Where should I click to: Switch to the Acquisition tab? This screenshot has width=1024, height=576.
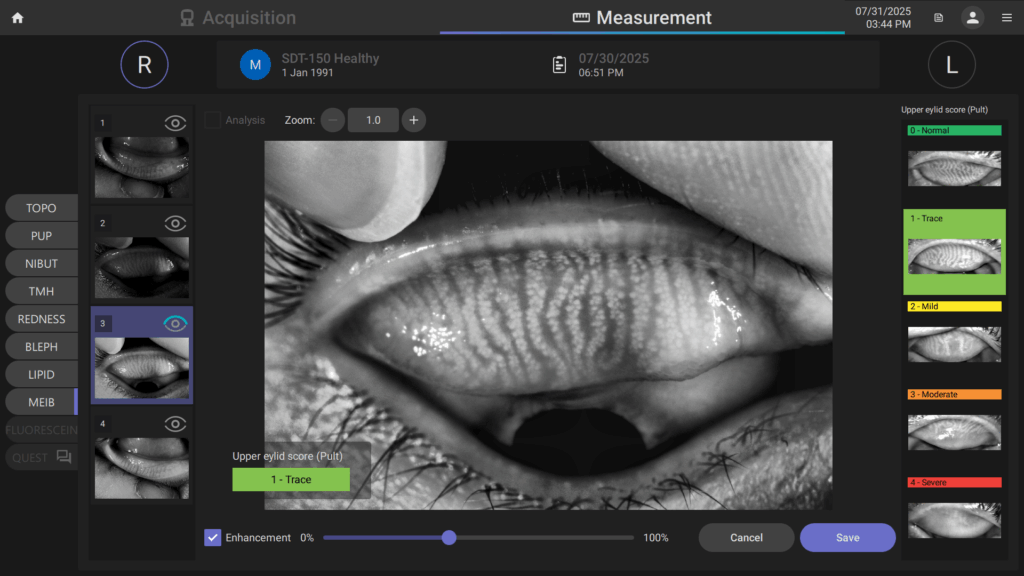click(x=238, y=18)
